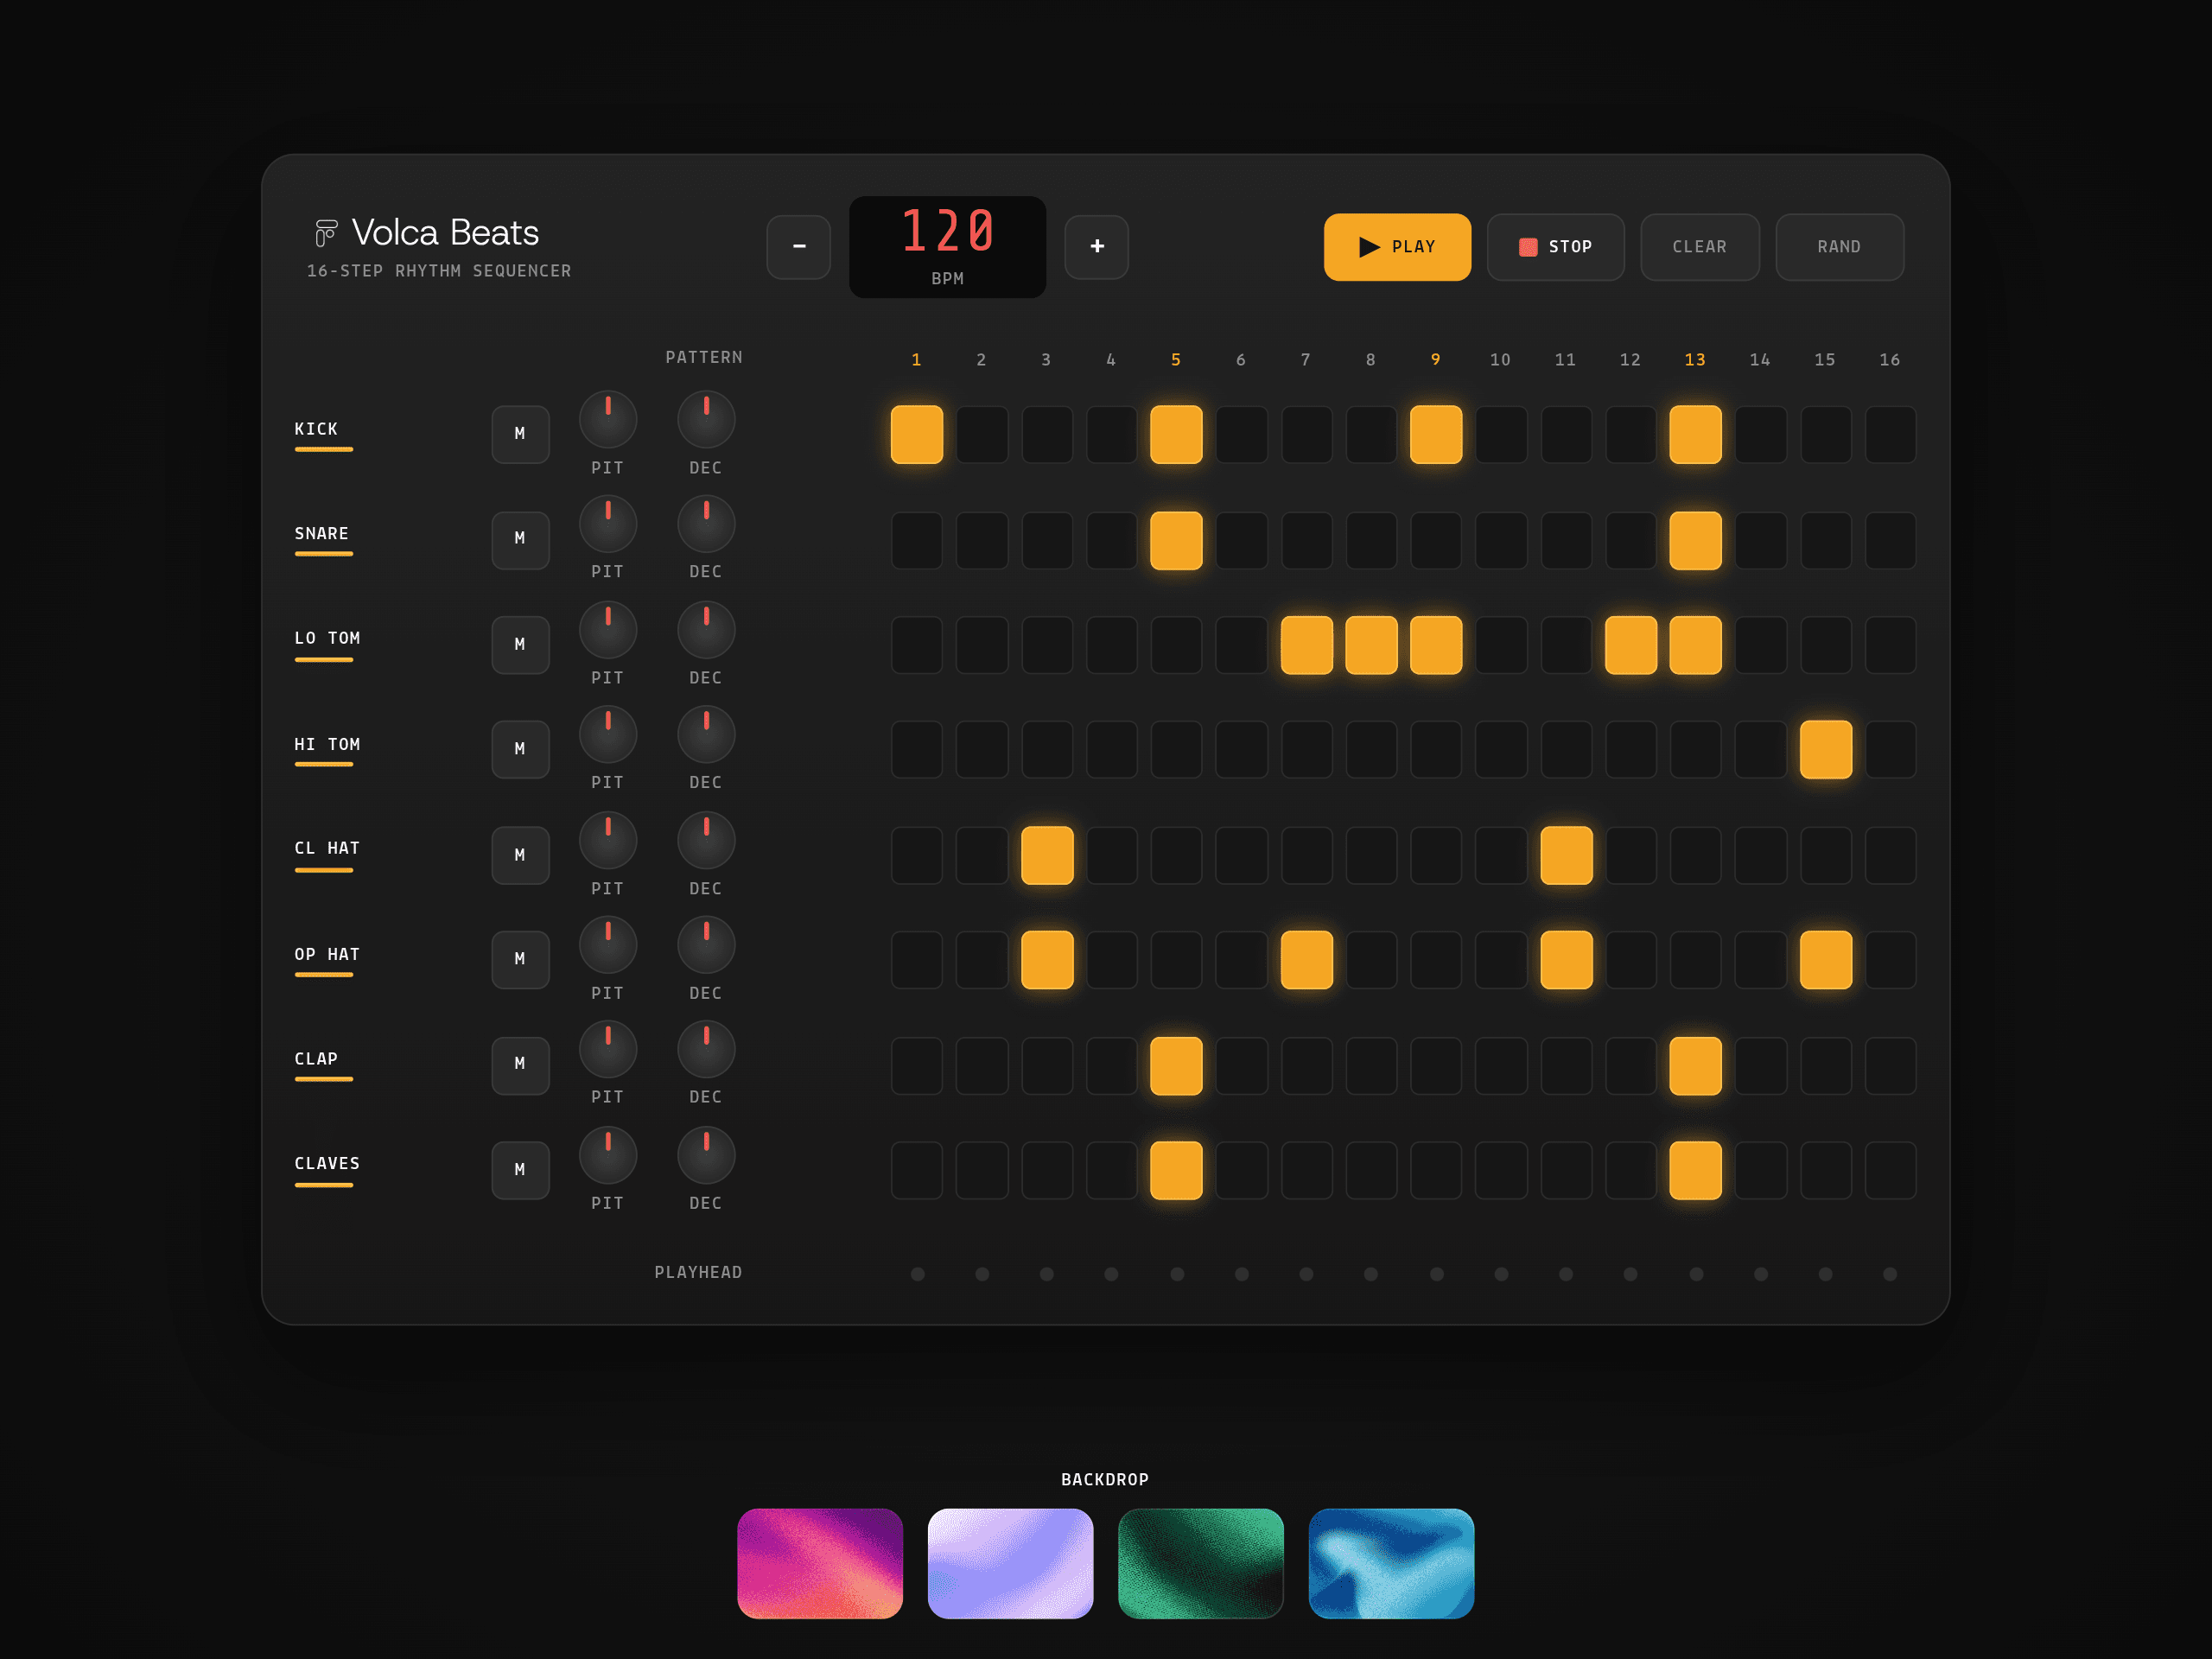Mute the CLAP track
Screen dimensions: 2212x1659
click(x=520, y=1065)
